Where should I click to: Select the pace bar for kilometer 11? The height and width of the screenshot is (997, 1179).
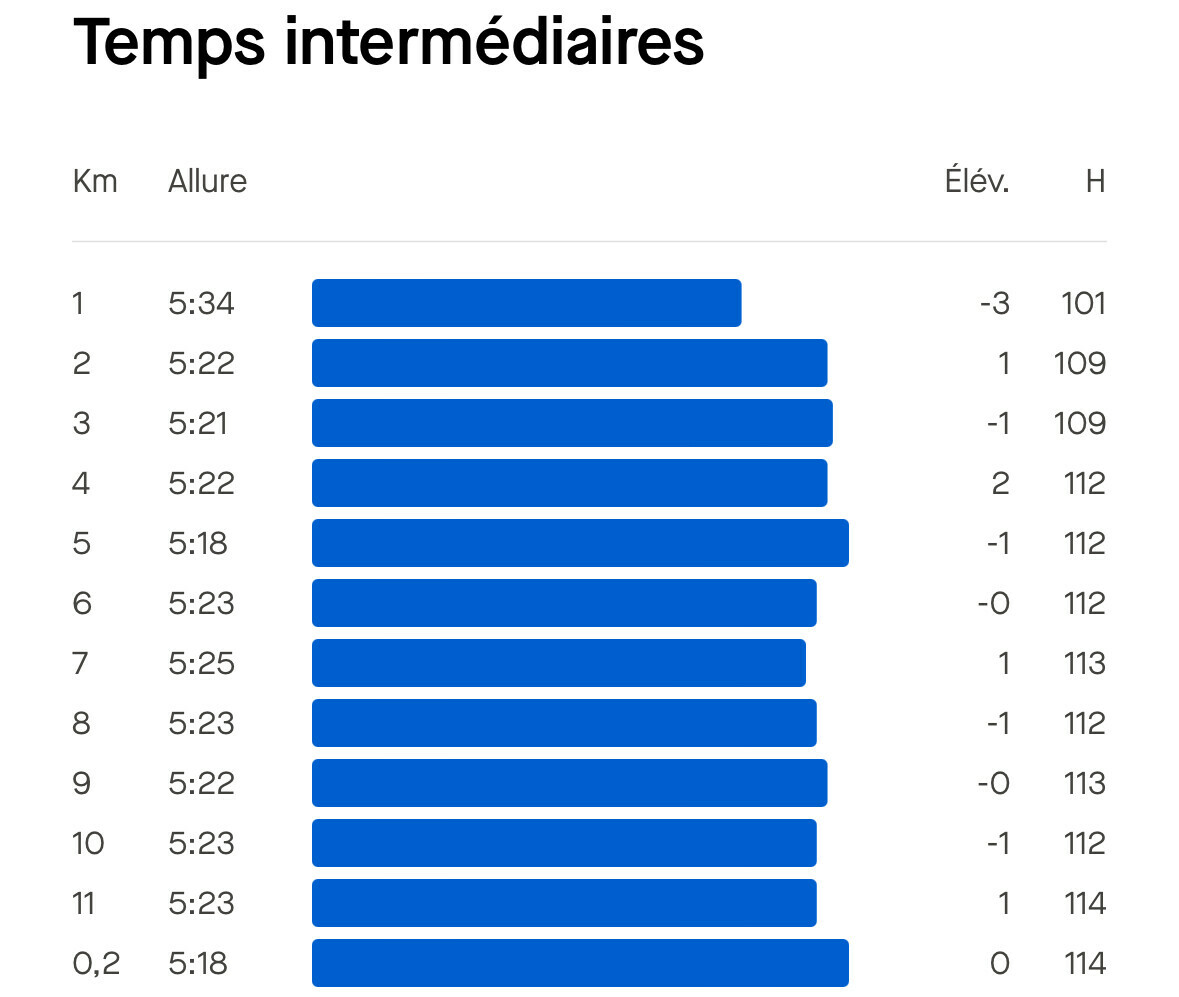[564, 903]
